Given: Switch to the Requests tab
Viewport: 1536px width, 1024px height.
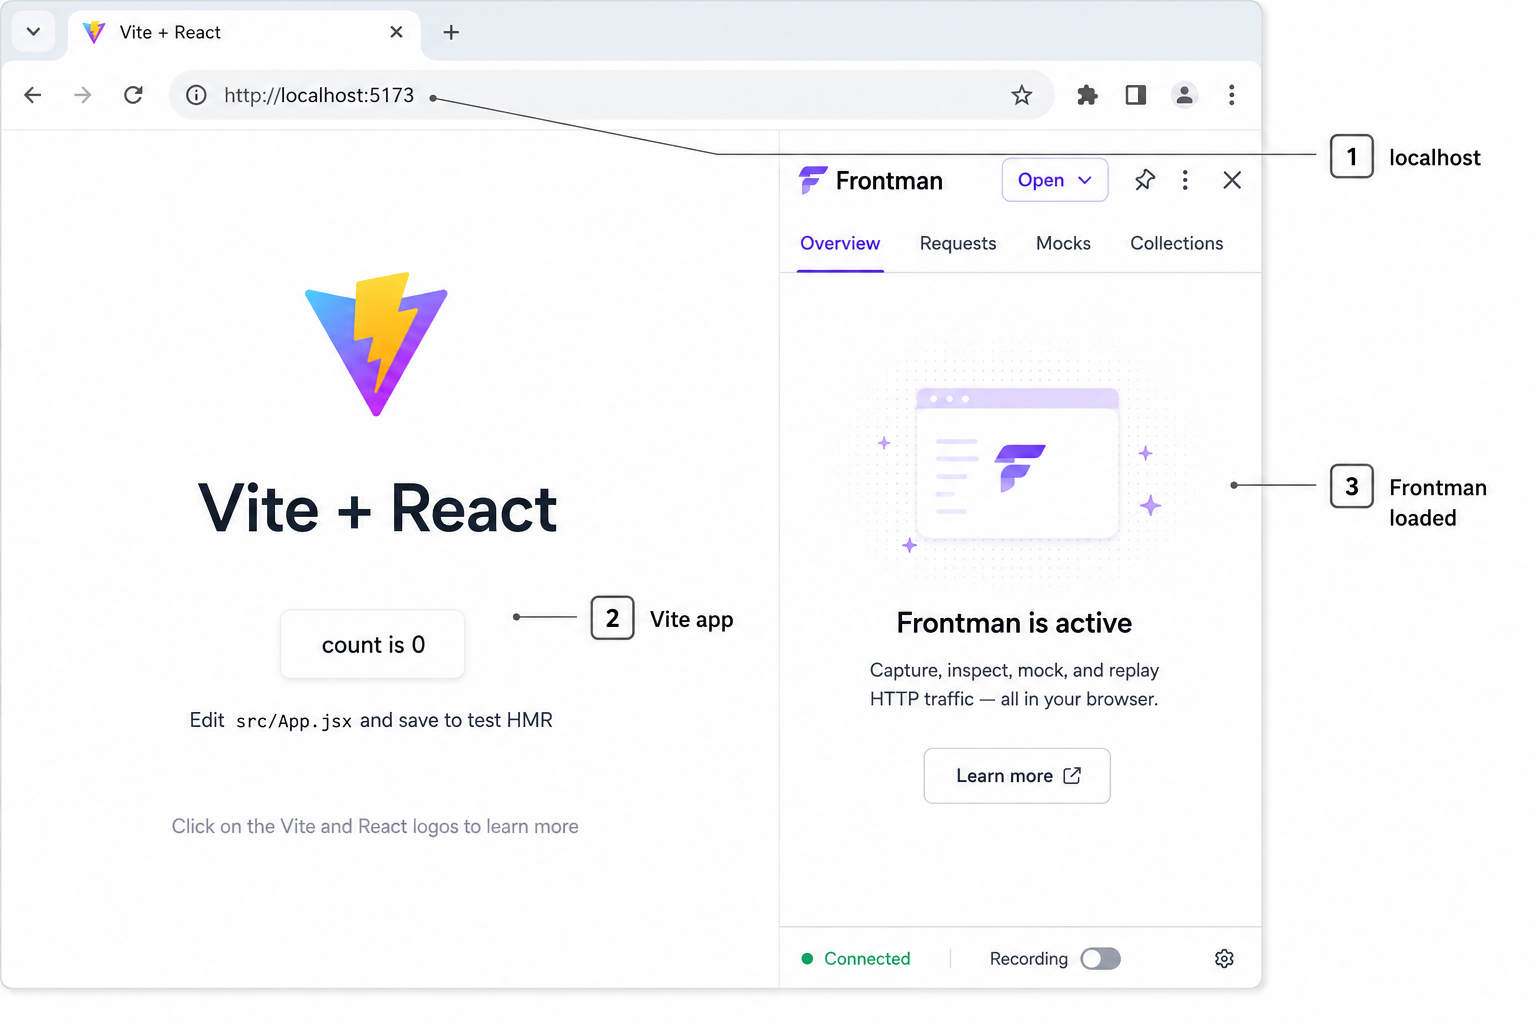Looking at the screenshot, I should (958, 243).
